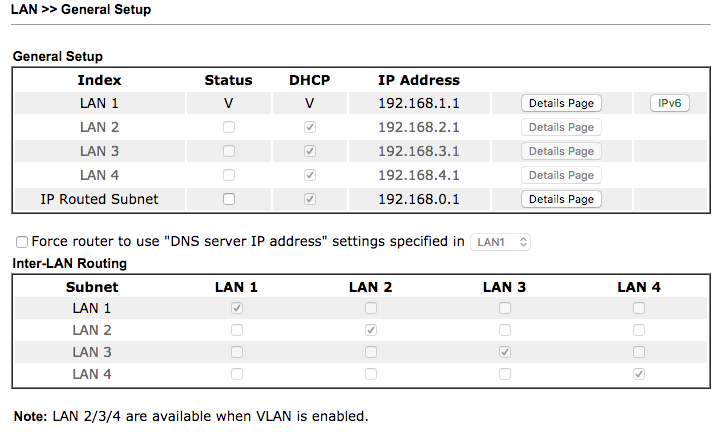Enable inter-LAN routing from LAN 1 to LAN 2
The height and width of the screenshot is (432, 722).
[x=371, y=308]
